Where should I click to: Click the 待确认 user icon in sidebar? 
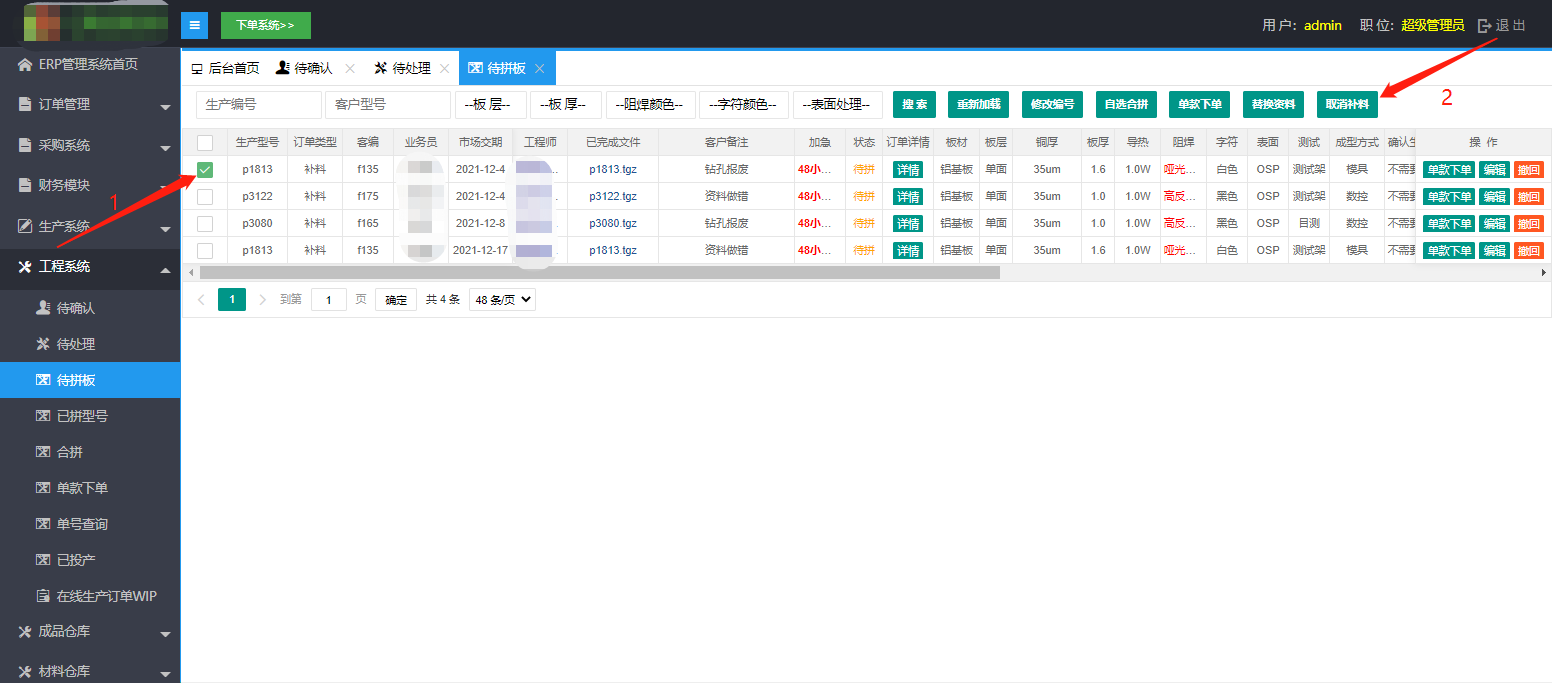[x=43, y=308]
